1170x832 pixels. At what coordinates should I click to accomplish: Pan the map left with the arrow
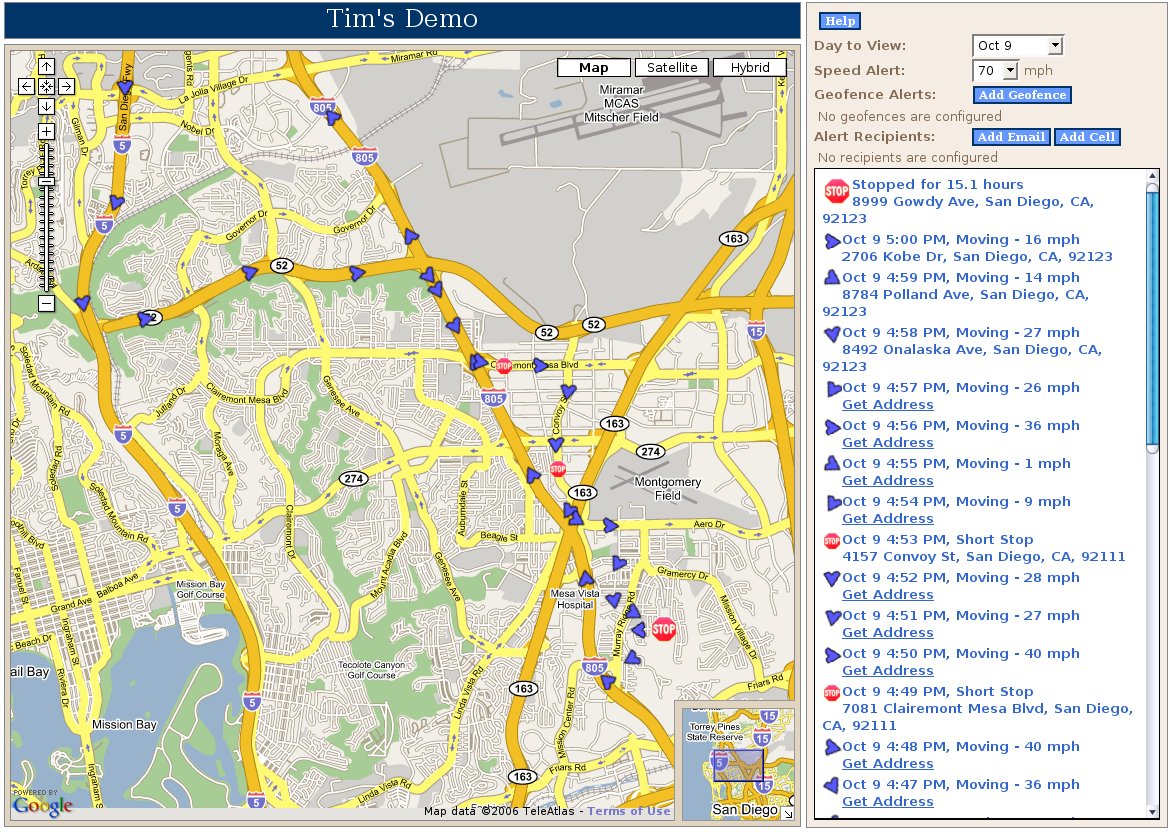pos(27,87)
